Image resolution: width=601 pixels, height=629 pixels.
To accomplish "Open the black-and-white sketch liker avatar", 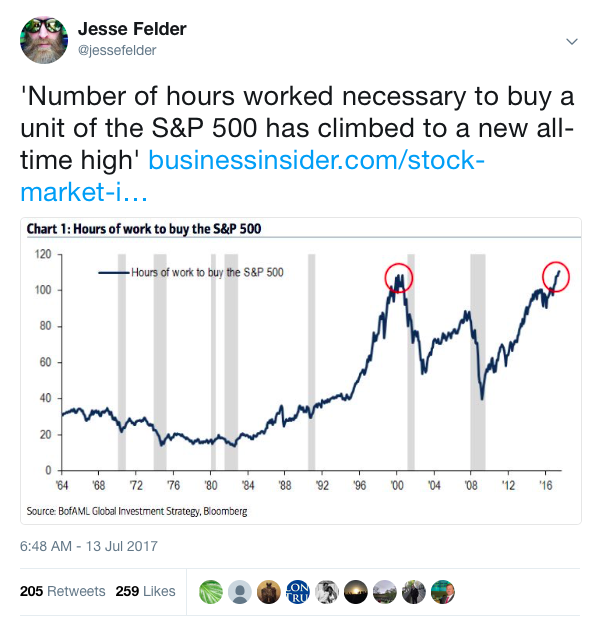I will coord(327,592).
